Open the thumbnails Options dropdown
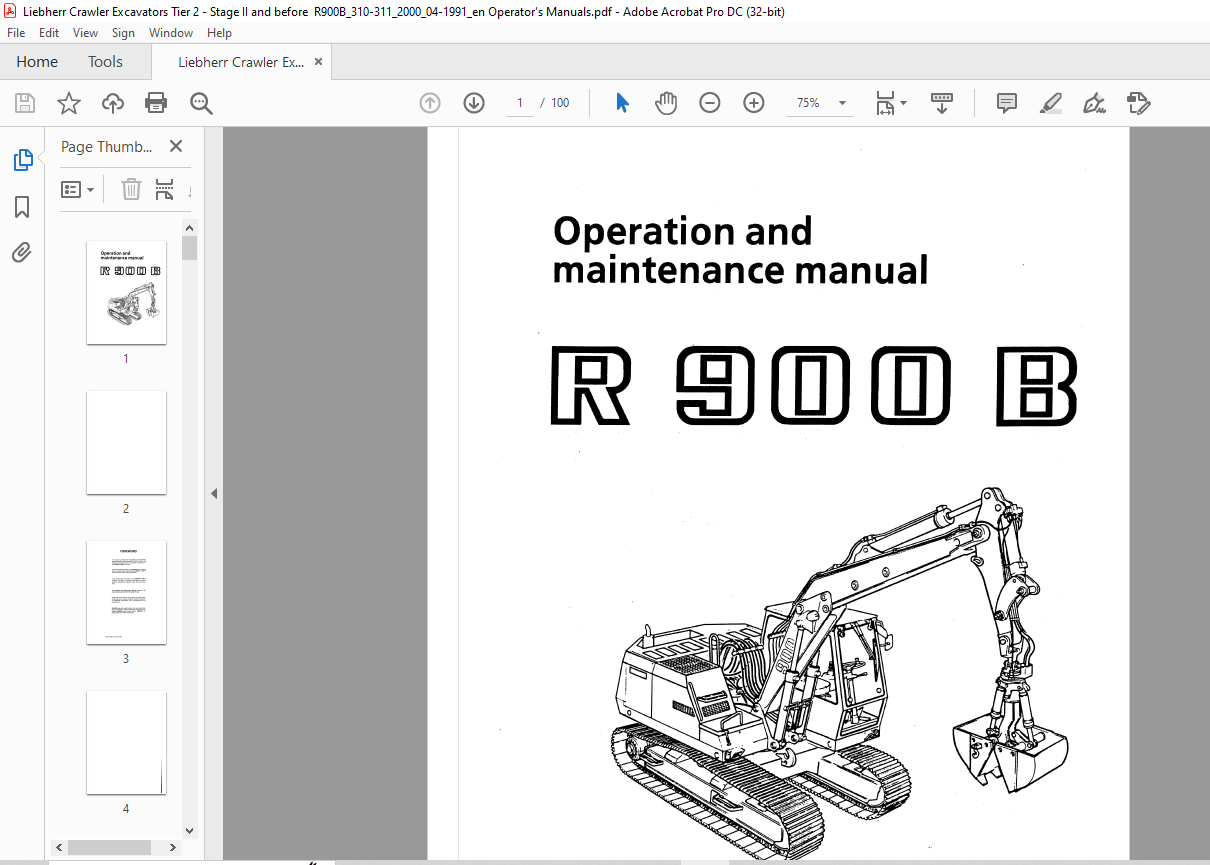Image resolution: width=1210 pixels, height=865 pixels. [78, 189]
